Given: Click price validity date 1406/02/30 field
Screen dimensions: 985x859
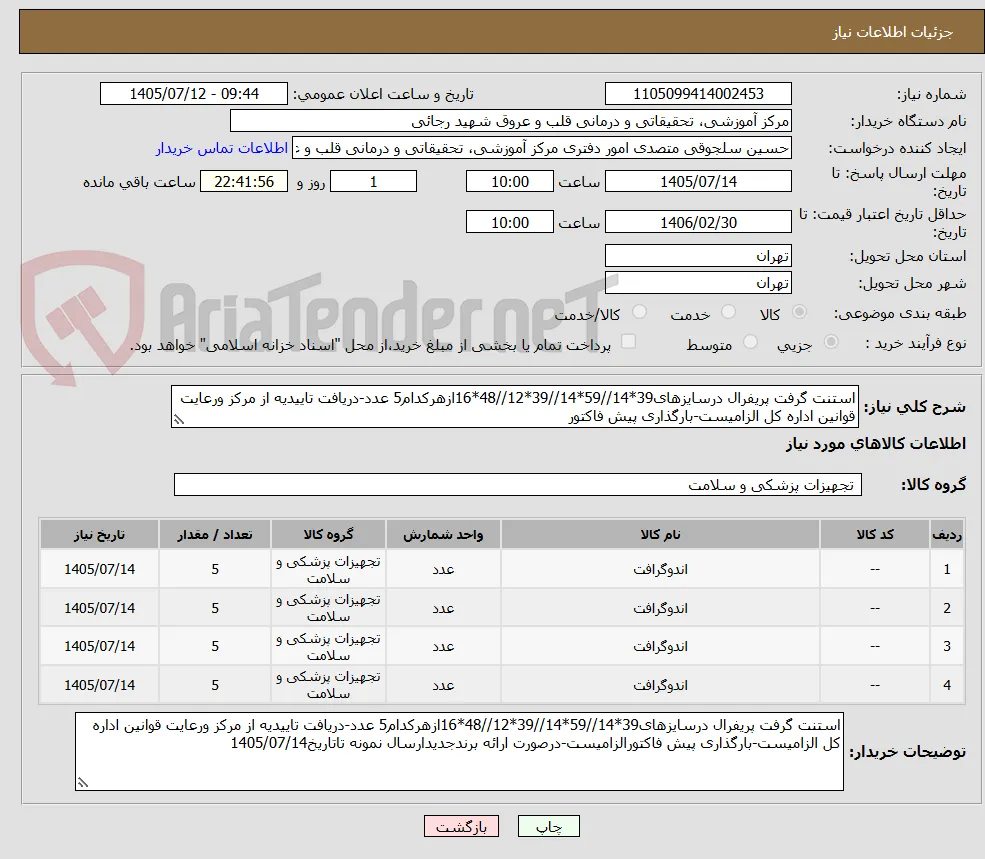Looking at the screenshot, I should click(698, 222).
